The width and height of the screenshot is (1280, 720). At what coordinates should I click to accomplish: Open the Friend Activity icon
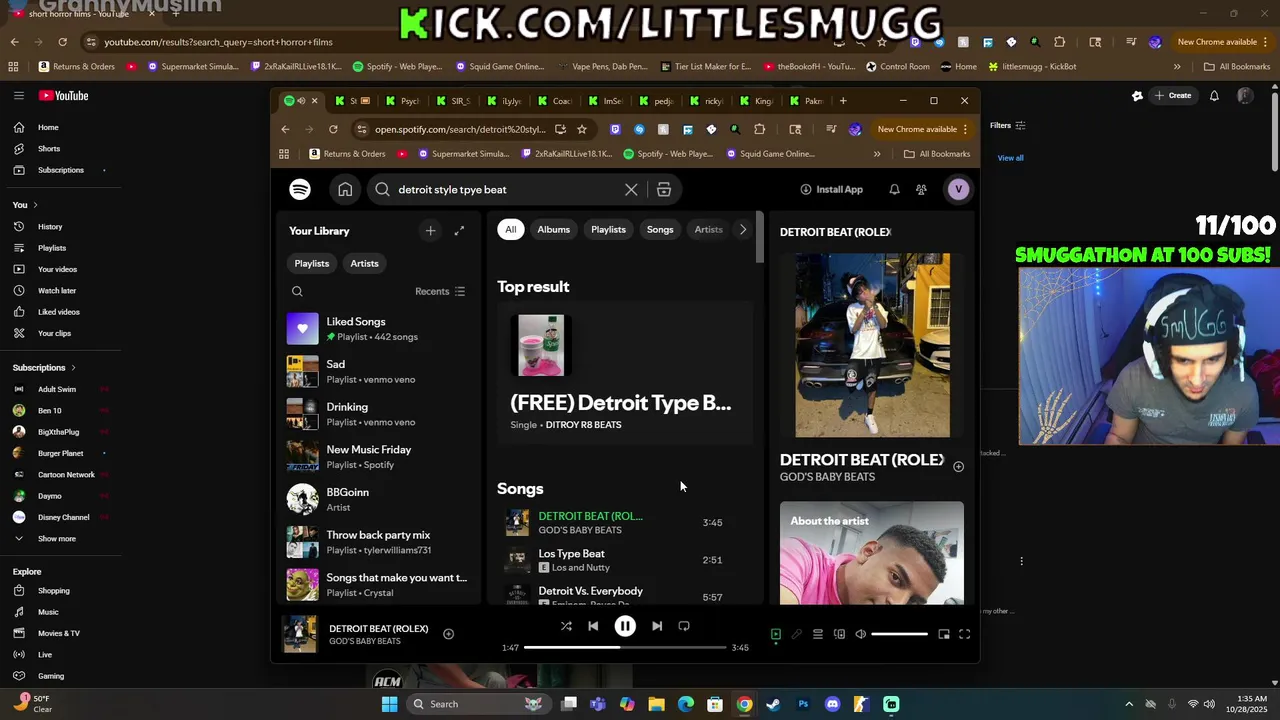tap(921, 189)
